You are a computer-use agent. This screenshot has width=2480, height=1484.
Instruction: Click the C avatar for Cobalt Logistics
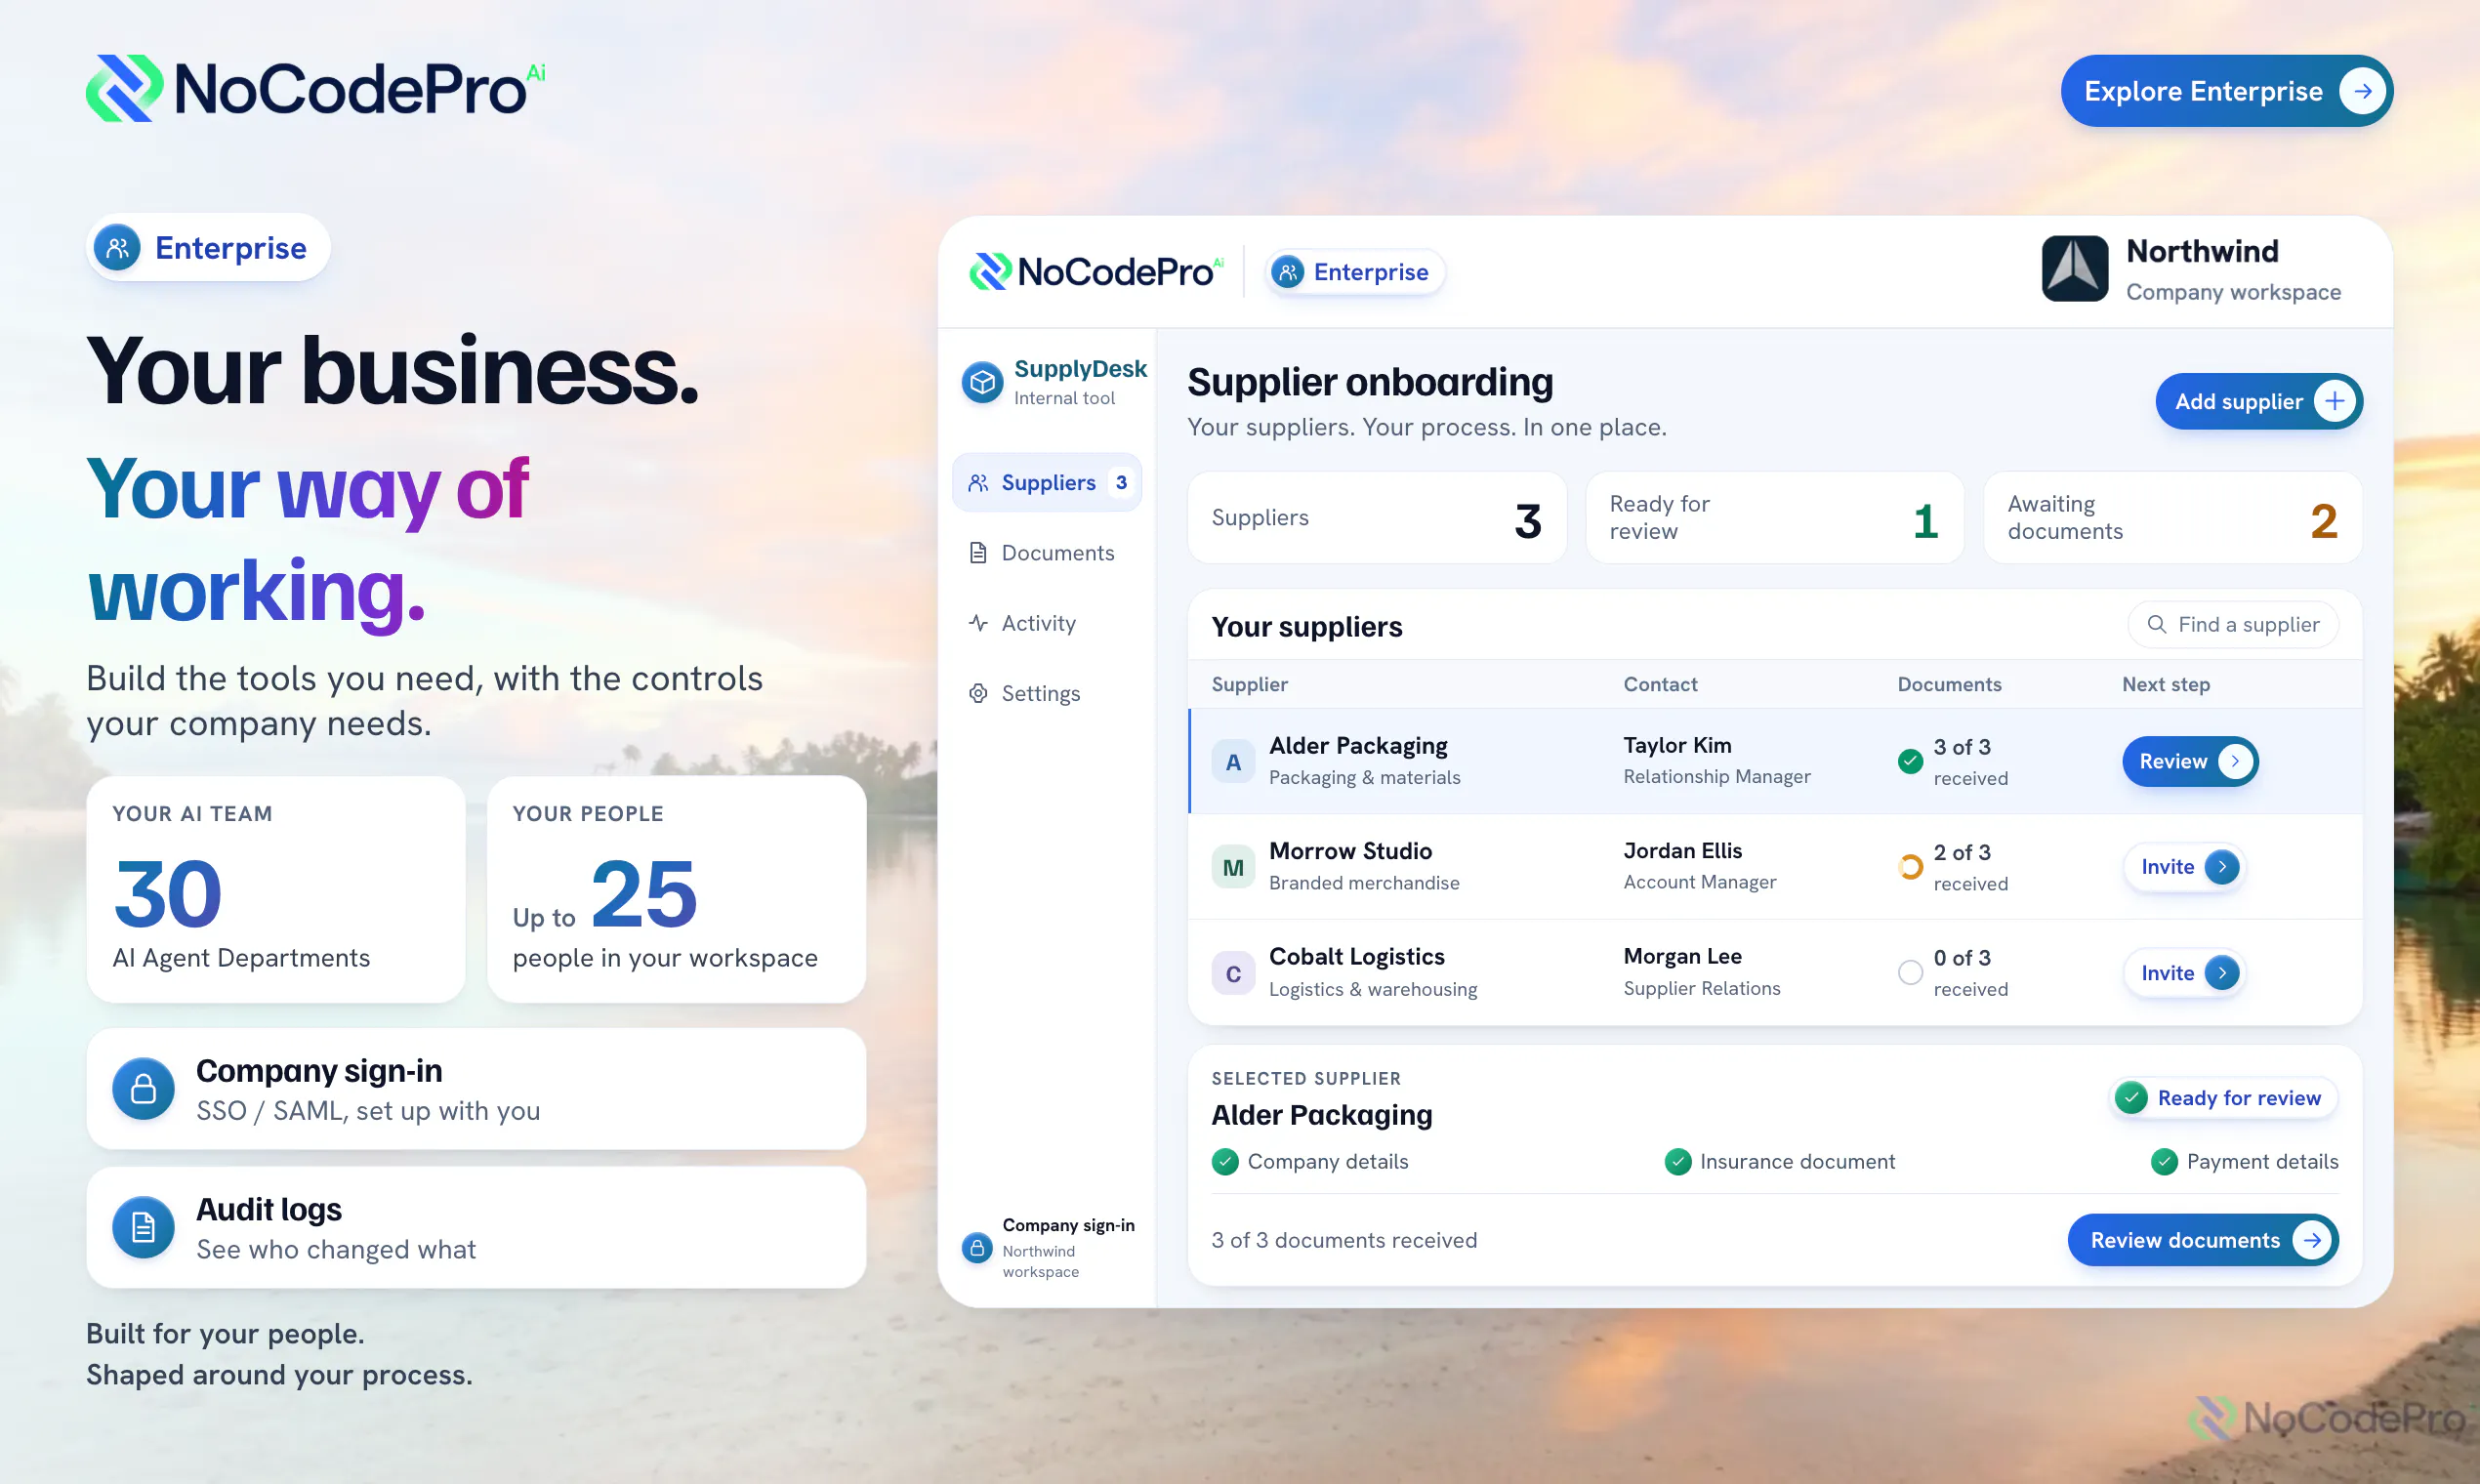click(x=1233, y=973)
